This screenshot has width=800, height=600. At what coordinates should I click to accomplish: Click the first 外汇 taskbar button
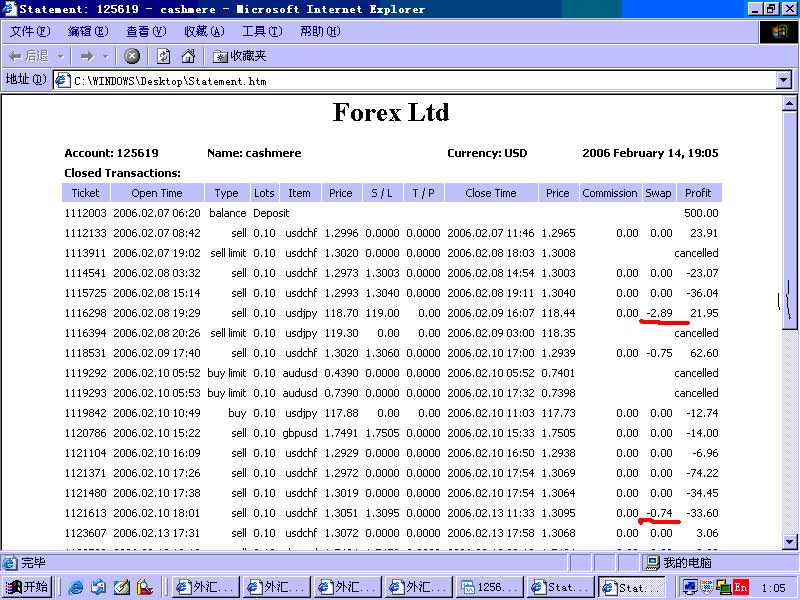(205, 588)
